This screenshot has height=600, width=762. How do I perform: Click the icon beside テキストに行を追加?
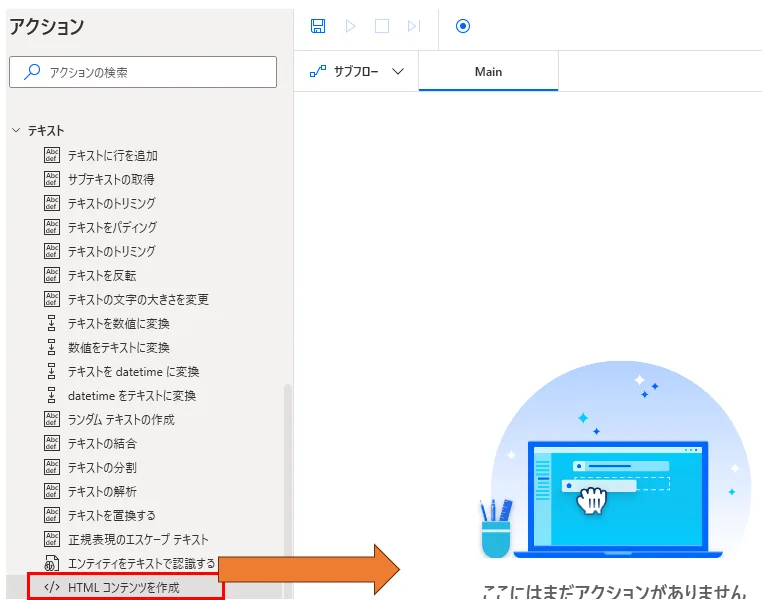[x=52, y=155]
